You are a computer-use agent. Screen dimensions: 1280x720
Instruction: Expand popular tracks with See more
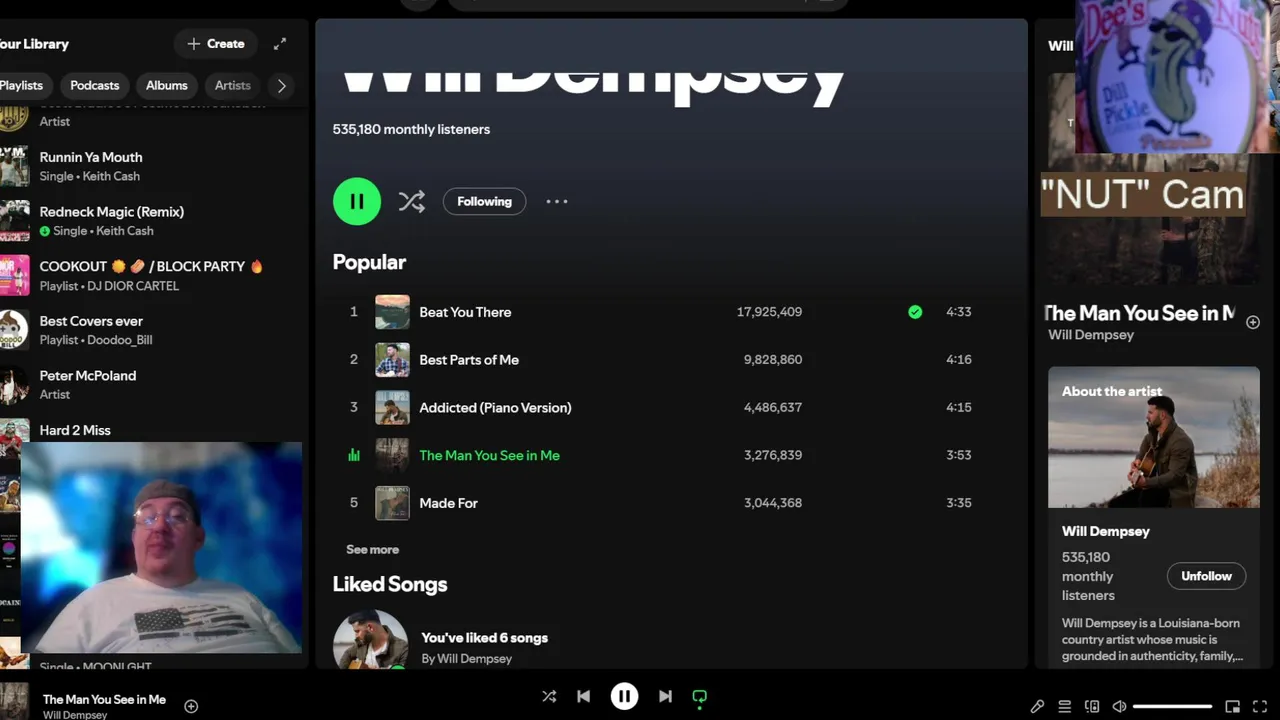click(x=372, y=549)
